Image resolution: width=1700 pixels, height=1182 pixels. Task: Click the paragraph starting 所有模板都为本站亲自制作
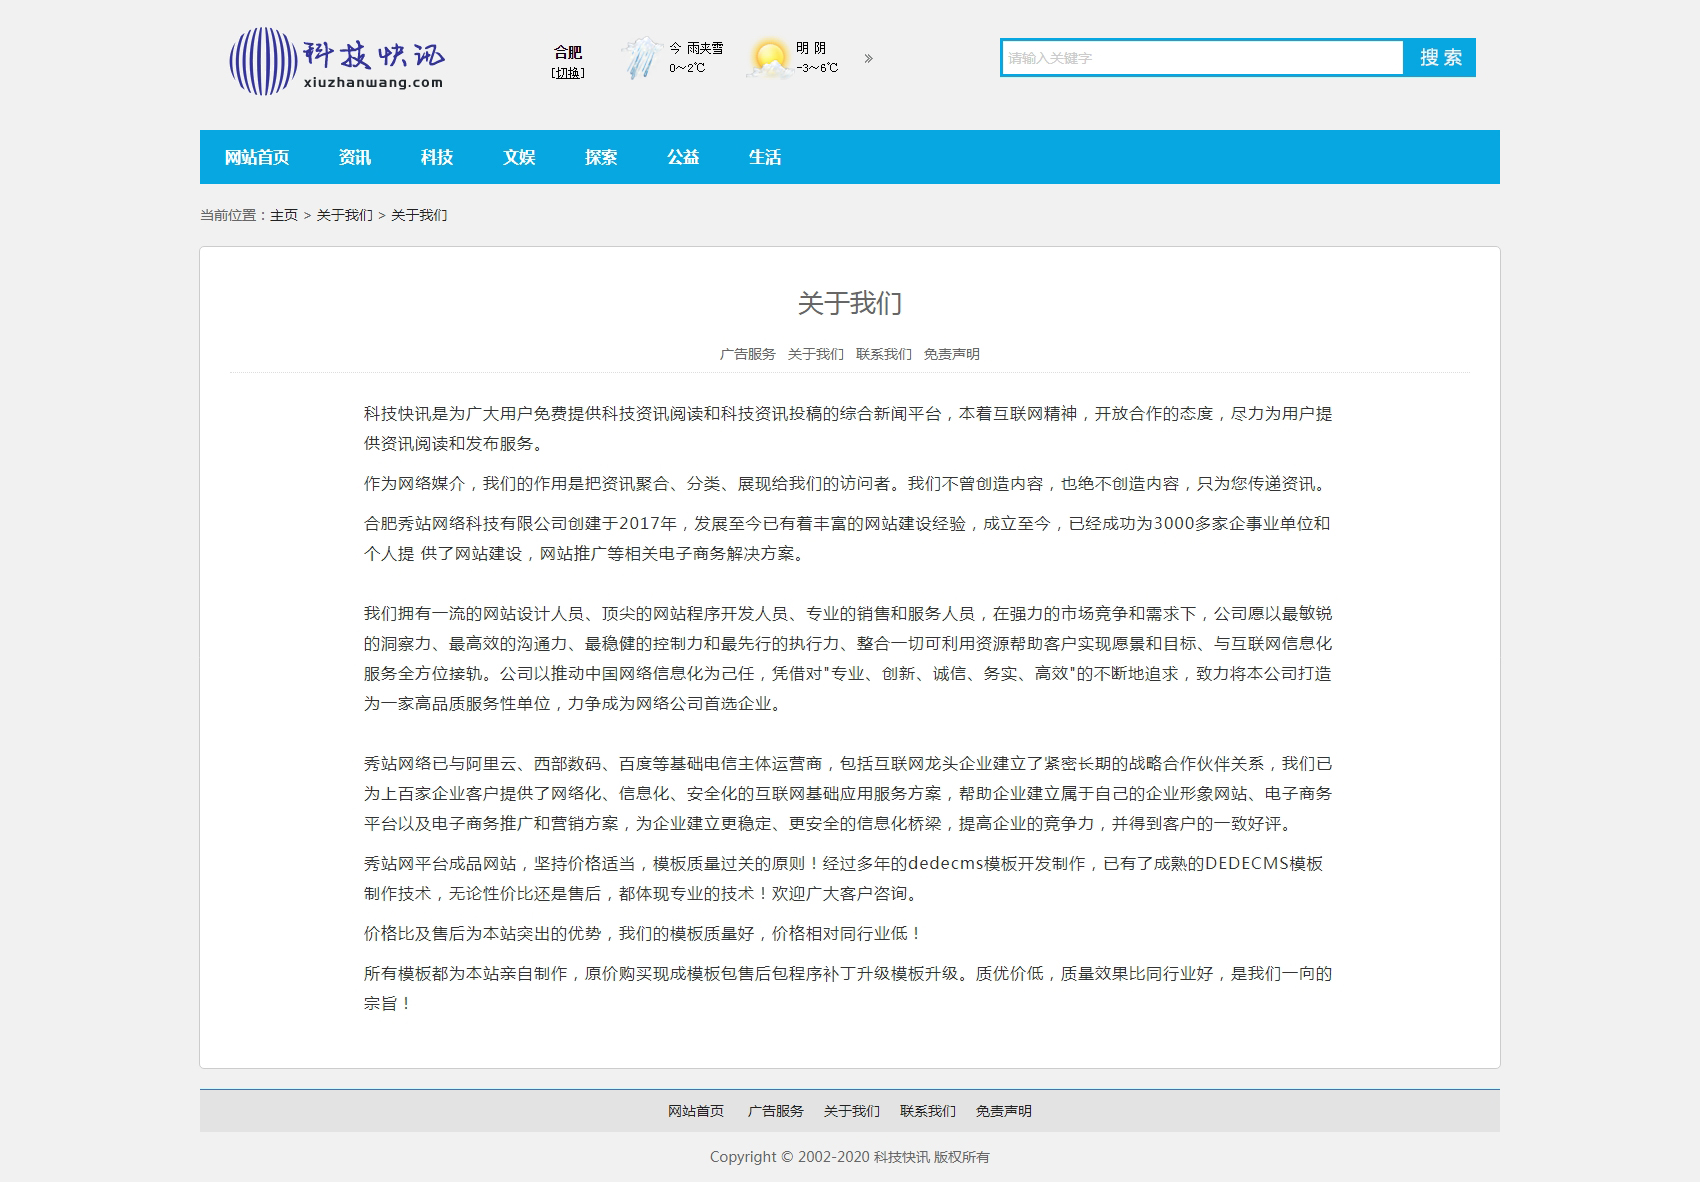848,989
